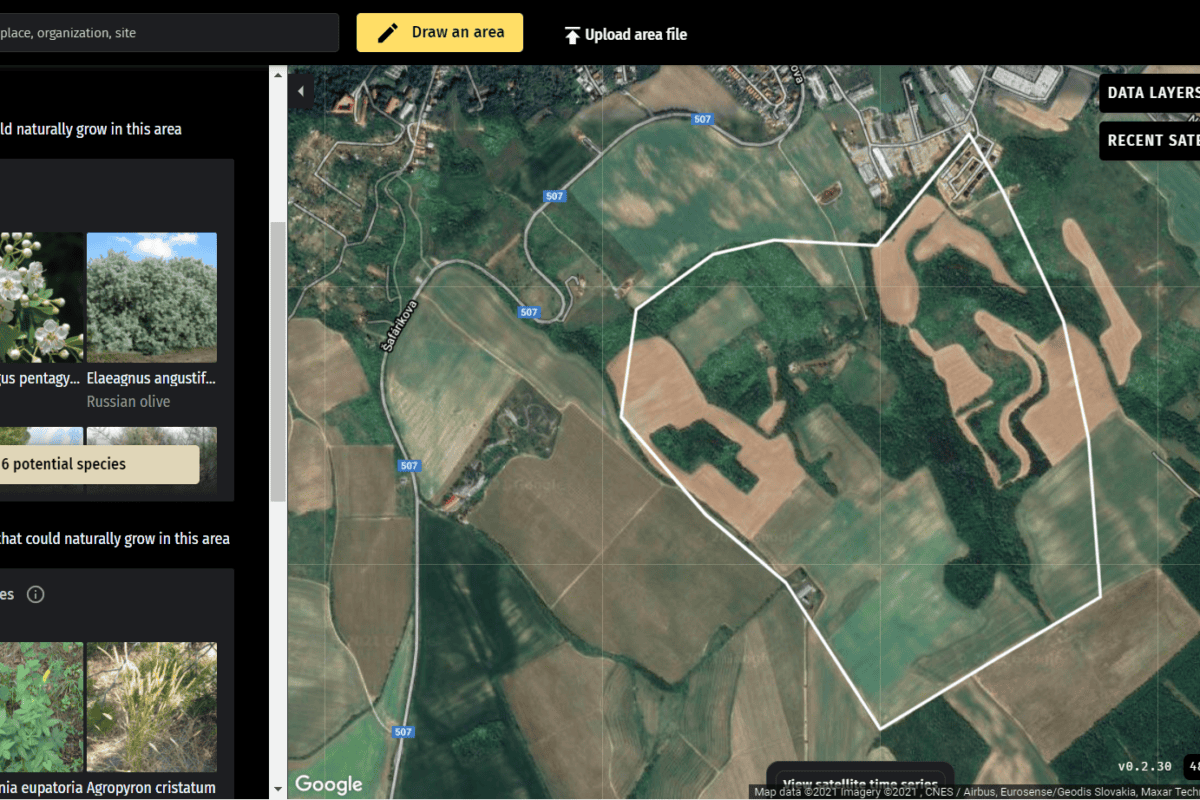Select the Russian olive species thumbnail
Image resolution: width=1200 pixels, height=800 pixels.
click(x=151, y=296)
